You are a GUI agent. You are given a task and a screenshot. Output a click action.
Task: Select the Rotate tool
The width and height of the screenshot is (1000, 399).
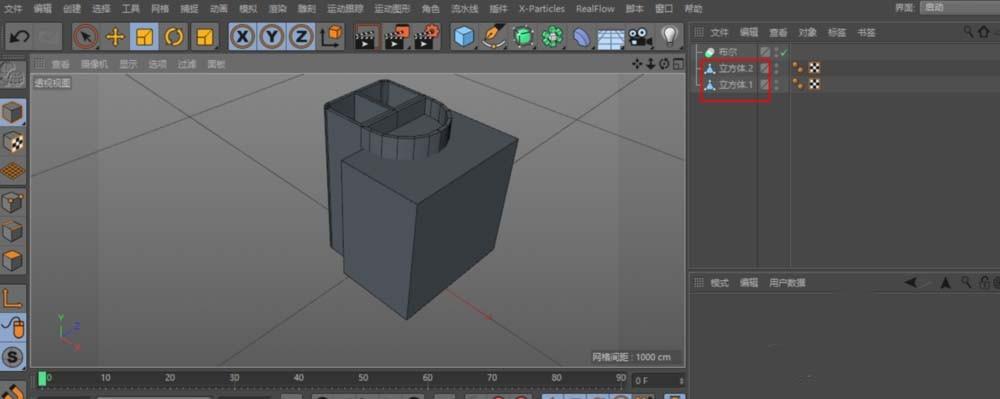173,36
